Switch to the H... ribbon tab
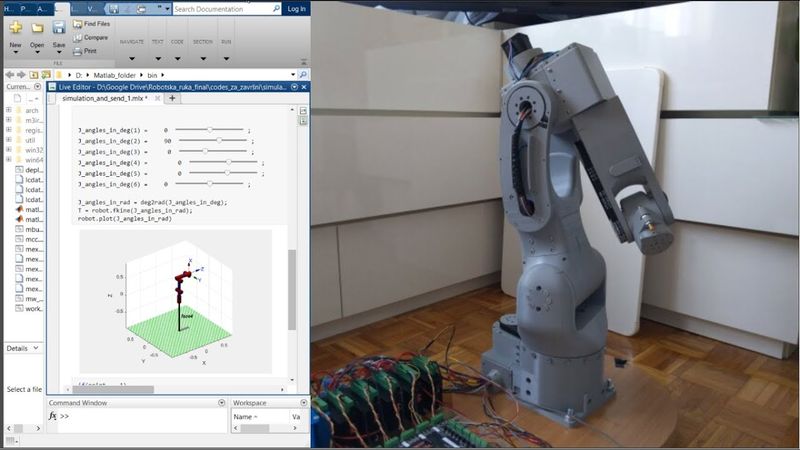800x450 pixels. pyautogui.click(x=9, y=9)
